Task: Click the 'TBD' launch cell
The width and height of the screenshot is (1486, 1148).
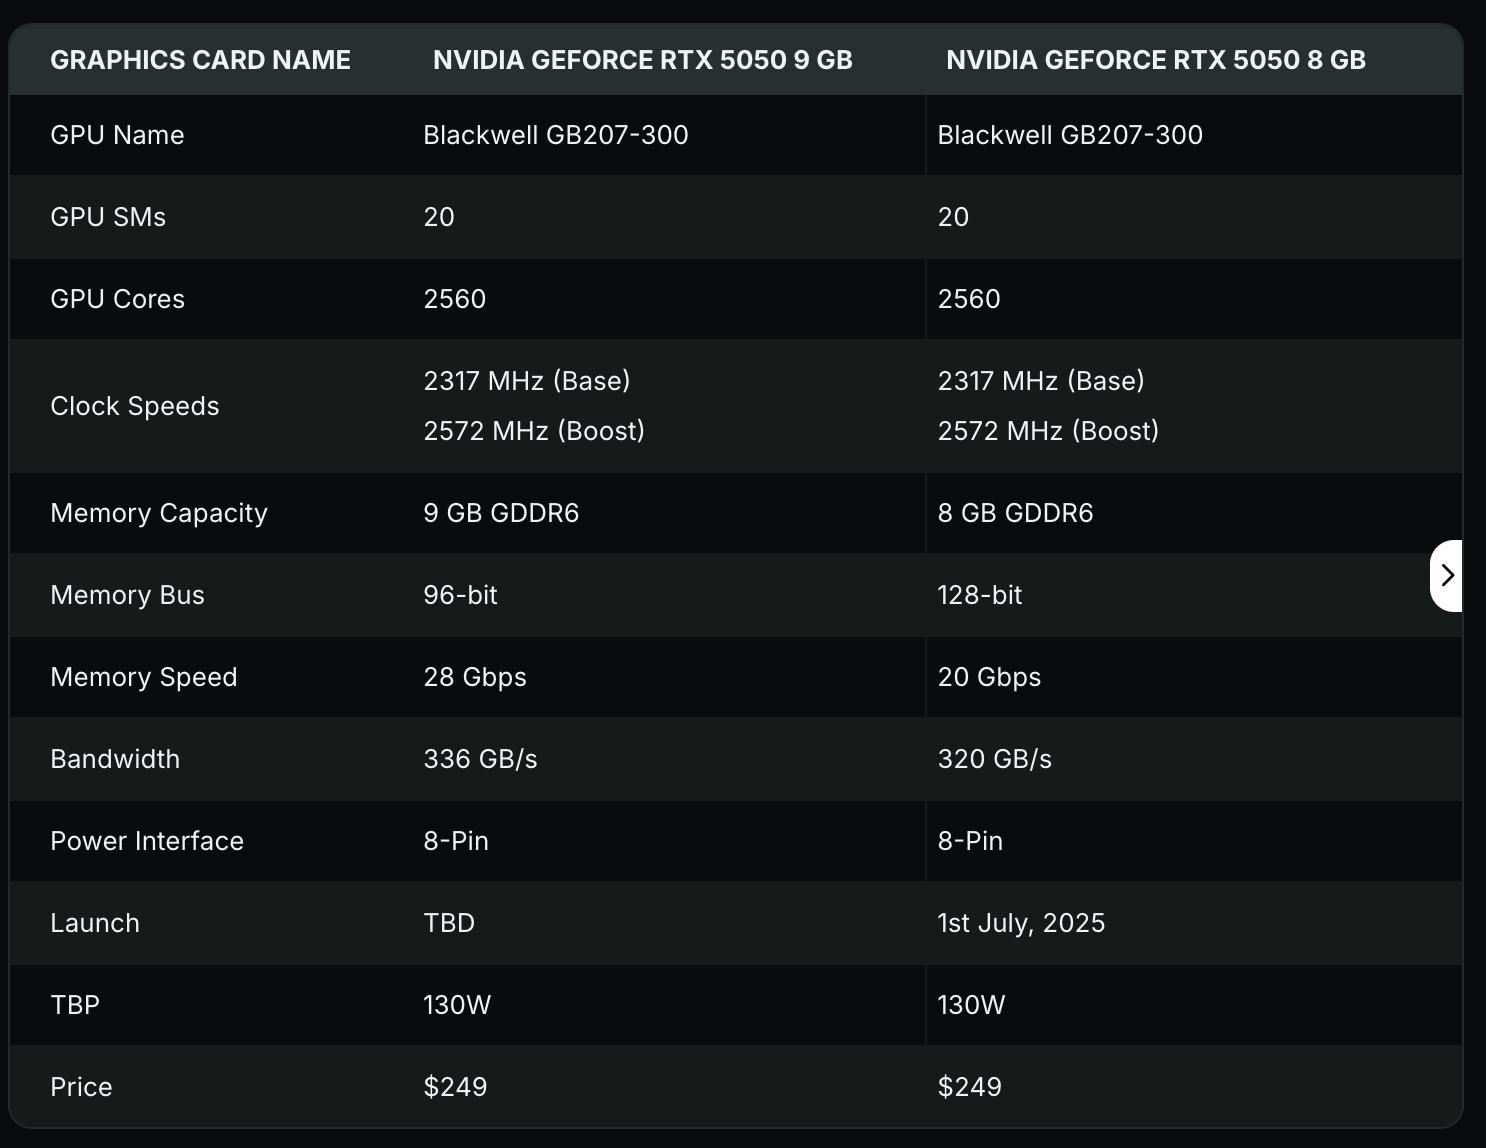Action: click(x=449, y=923)
